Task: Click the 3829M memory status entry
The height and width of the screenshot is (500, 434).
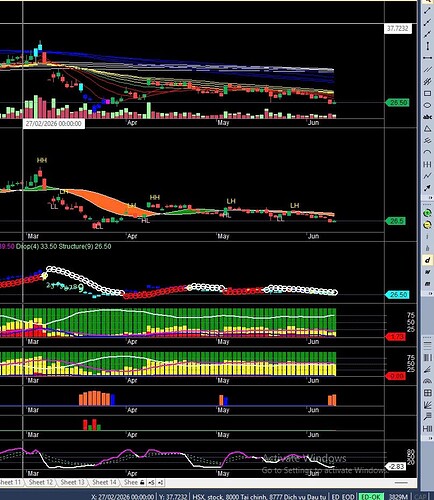Action: (398, 497)
